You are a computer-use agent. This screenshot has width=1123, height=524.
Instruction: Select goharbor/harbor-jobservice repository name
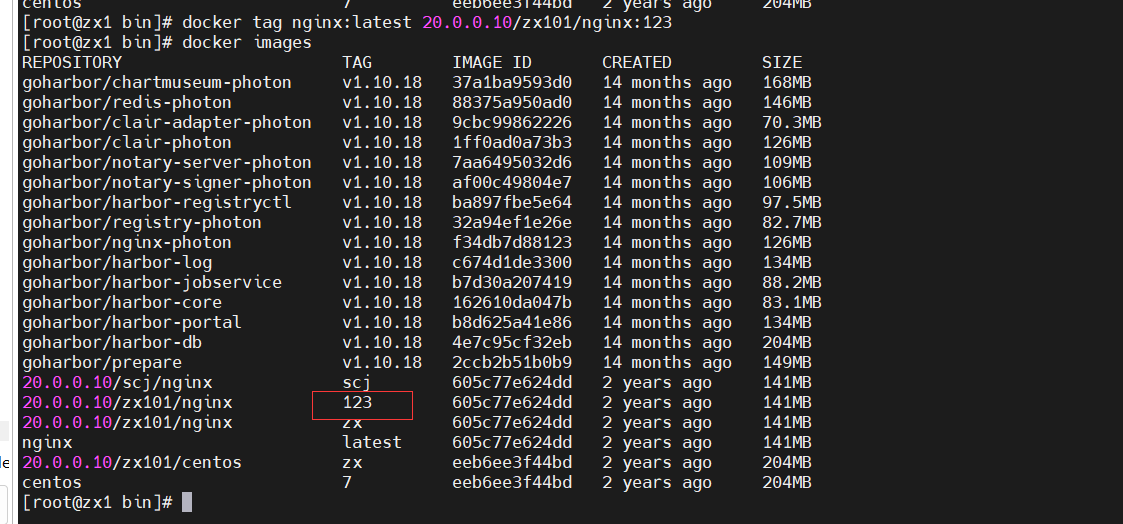click(x=152, y=283)
